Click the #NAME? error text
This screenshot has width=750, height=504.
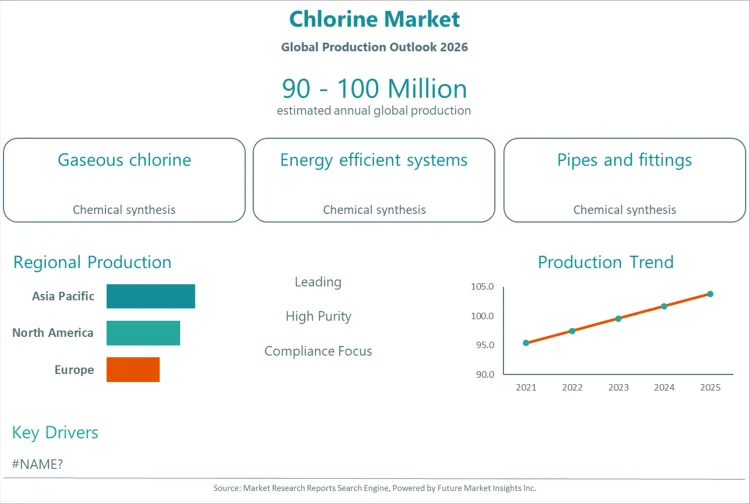coord(37,464)
